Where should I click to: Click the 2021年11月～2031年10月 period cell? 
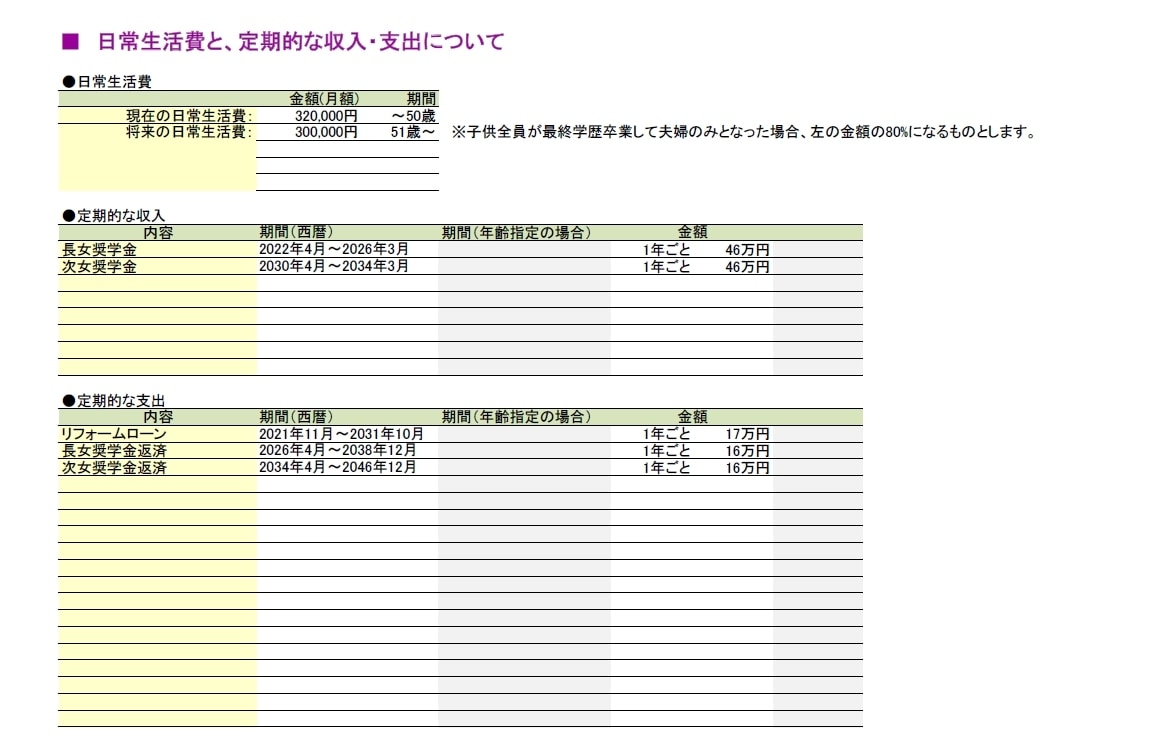coord(341,434)
